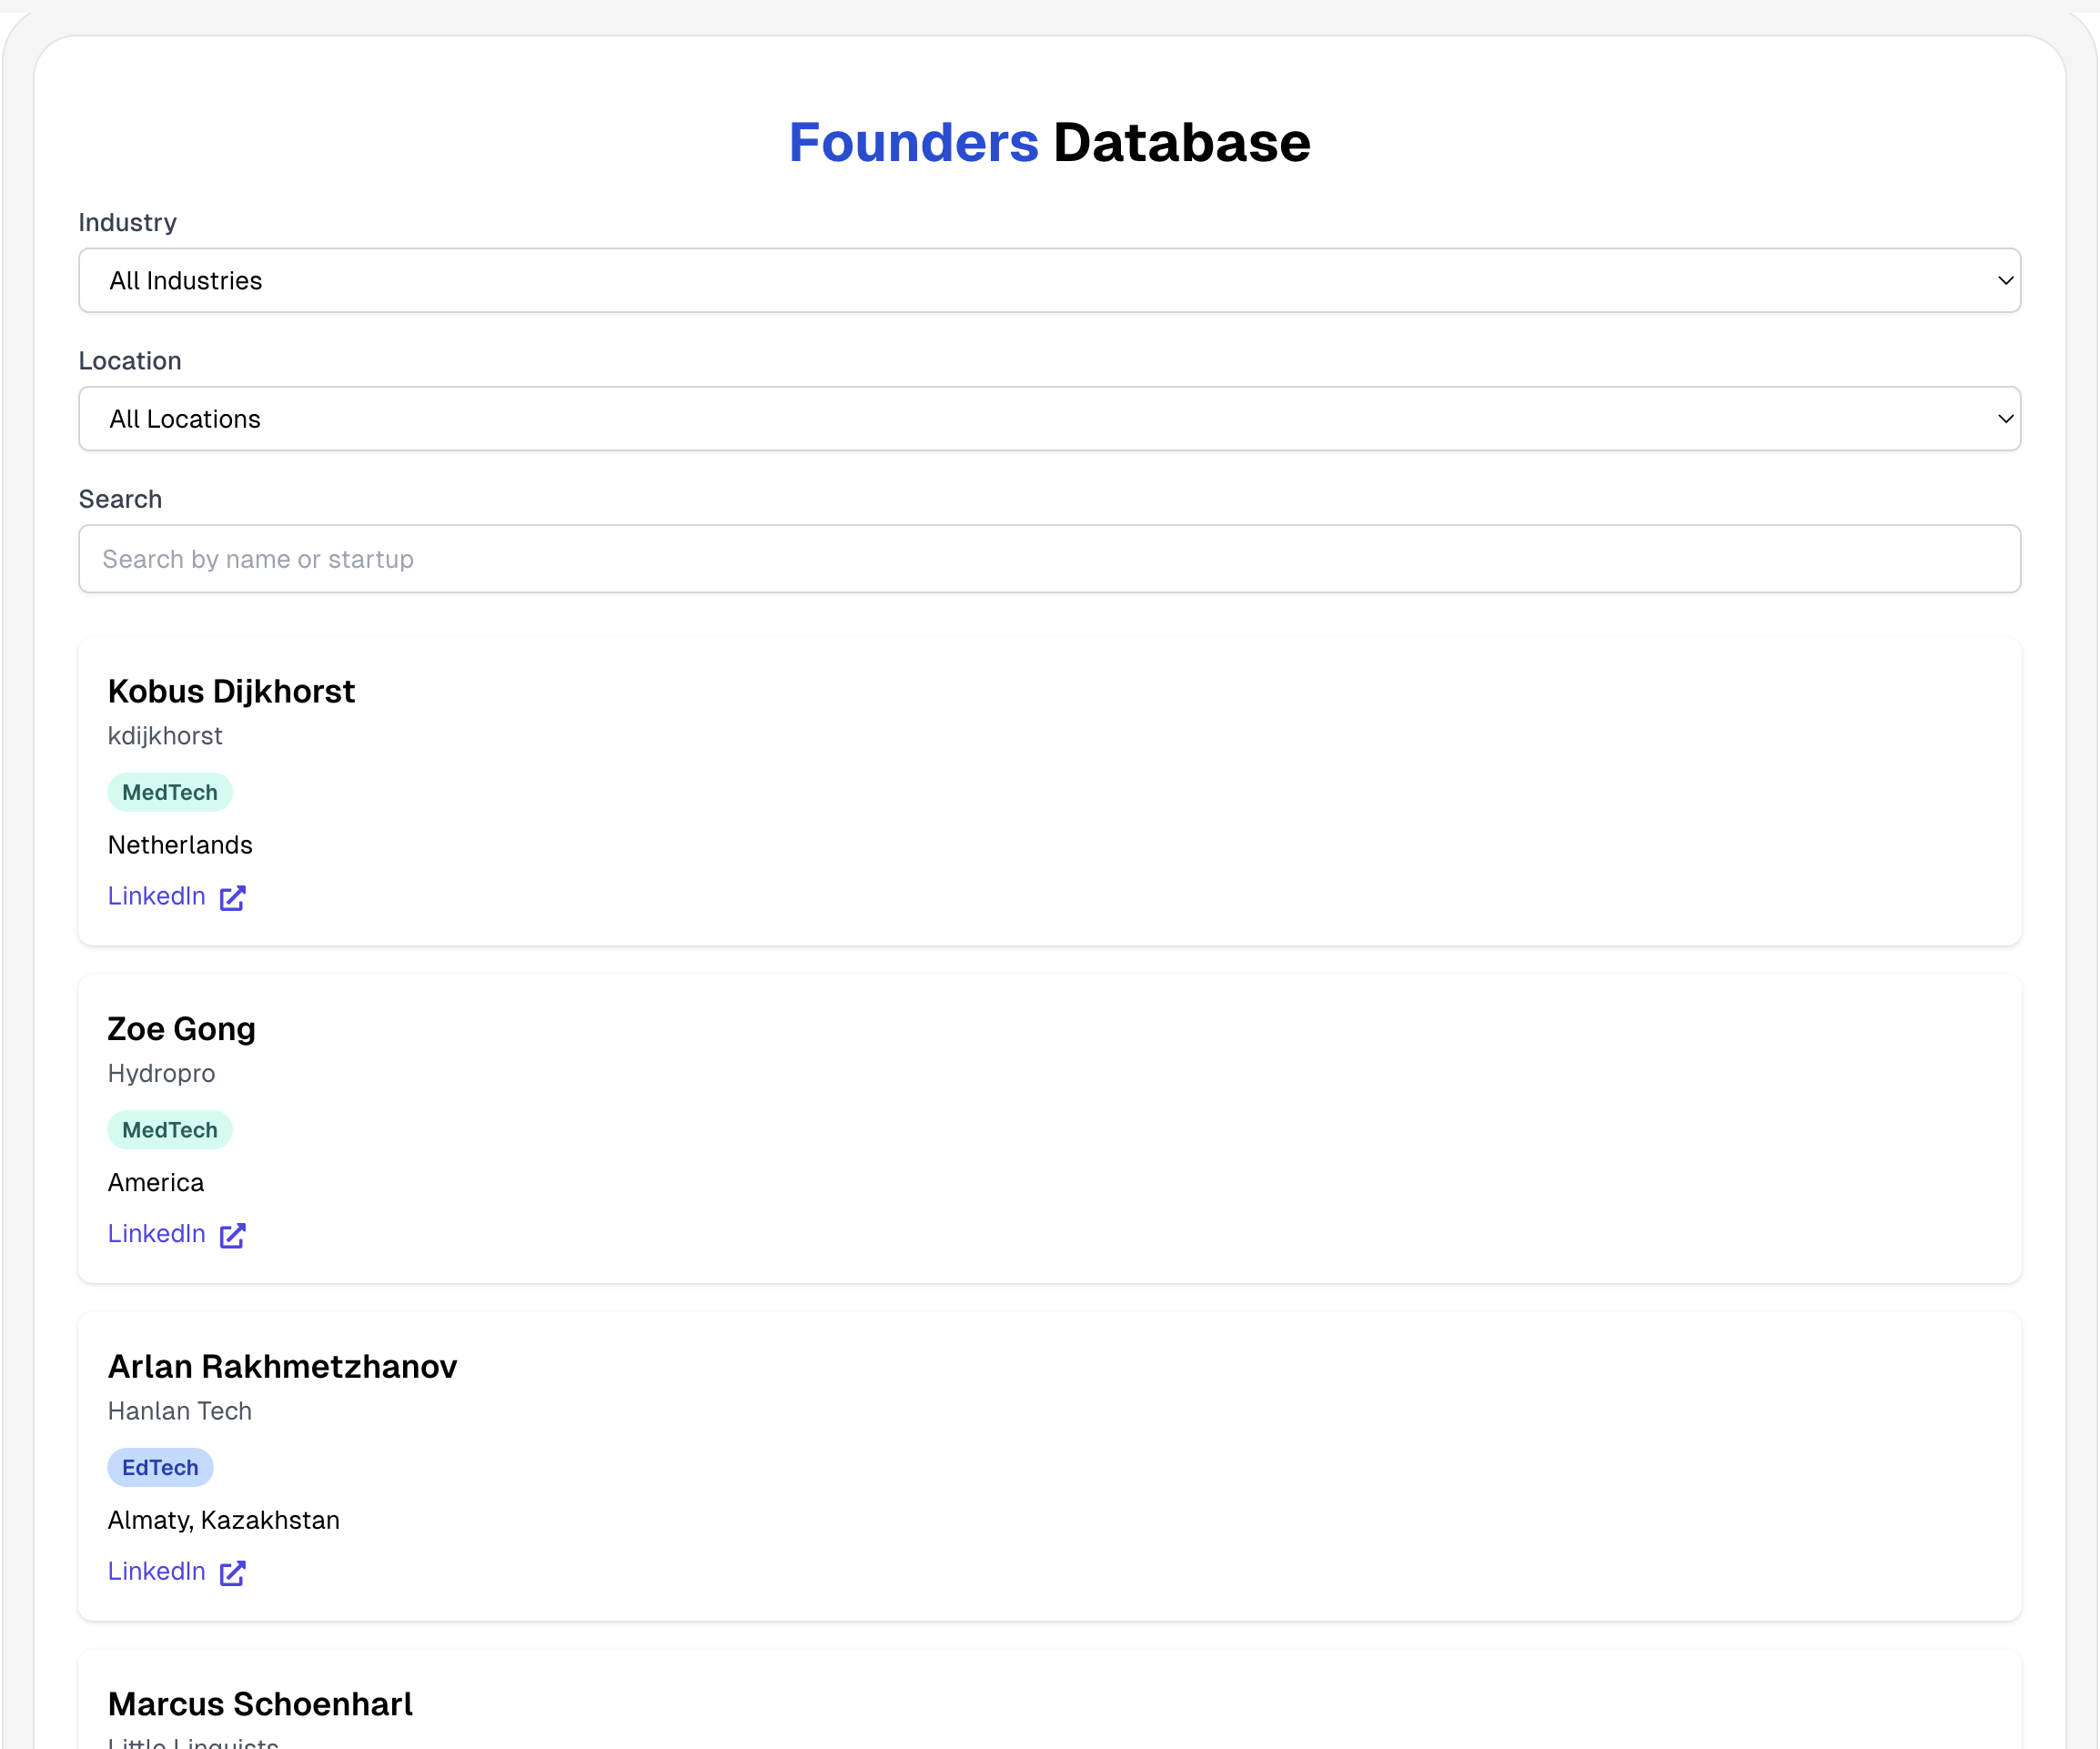2100x1749 pixels.
Task: Click the Marcus Schoenharl founder name
Action: point(260,1703)
